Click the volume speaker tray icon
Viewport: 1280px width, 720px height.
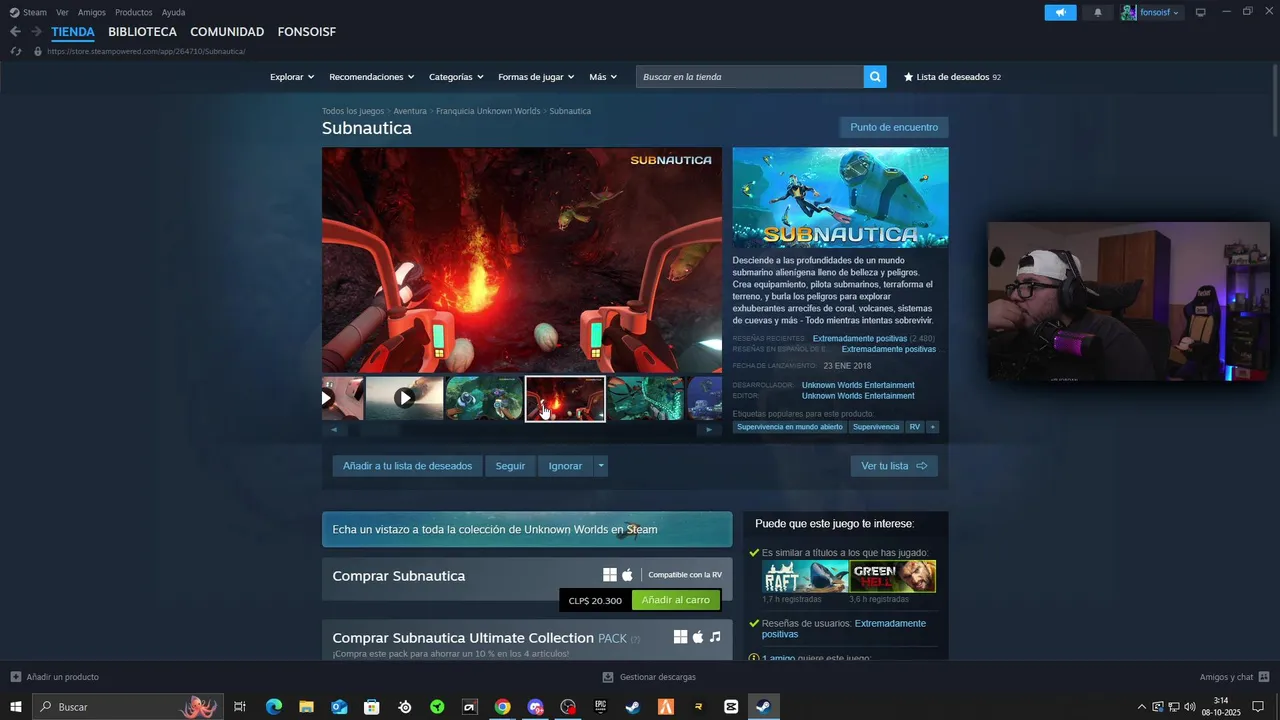[1189, 707]
